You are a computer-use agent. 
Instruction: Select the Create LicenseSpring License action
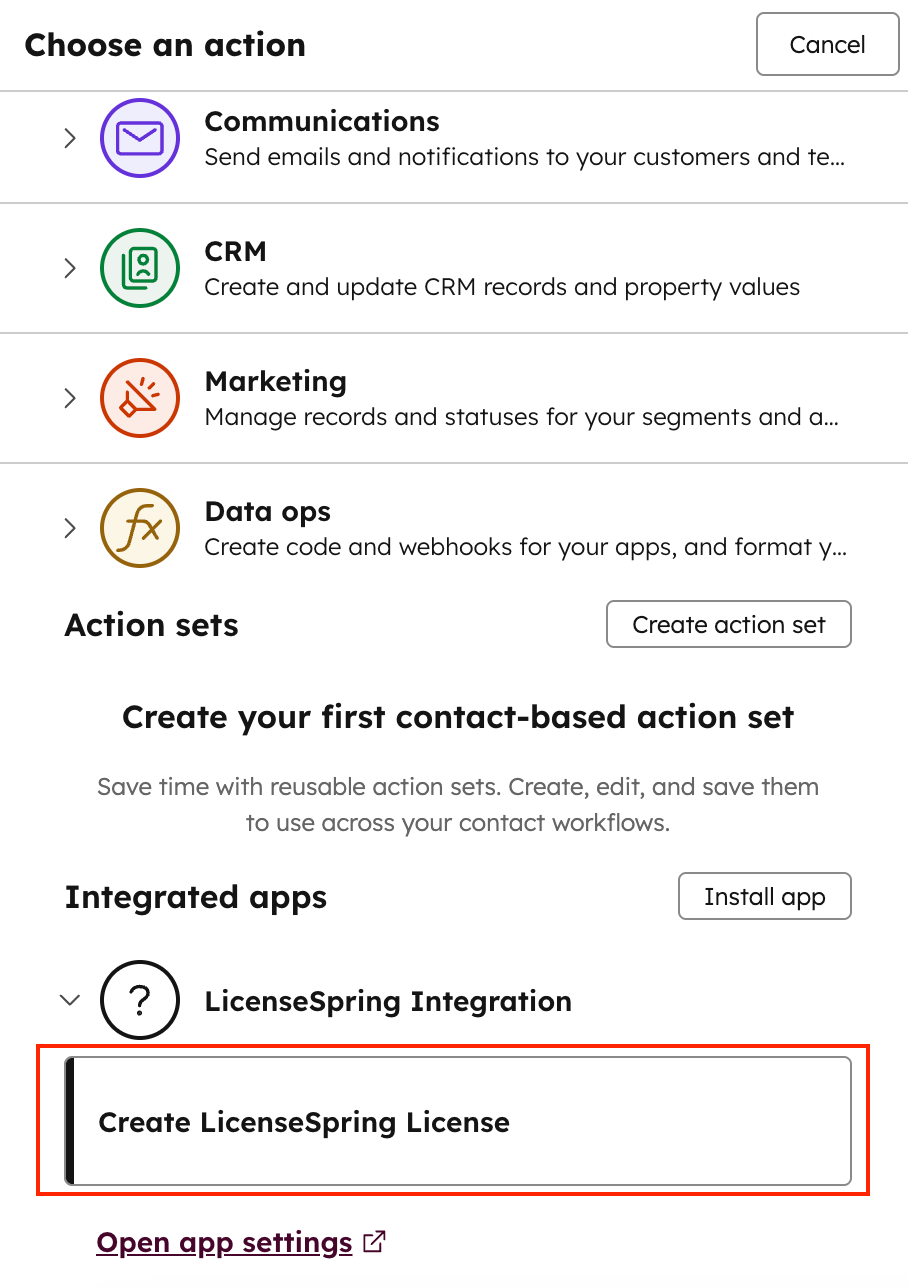point(458,1122)
